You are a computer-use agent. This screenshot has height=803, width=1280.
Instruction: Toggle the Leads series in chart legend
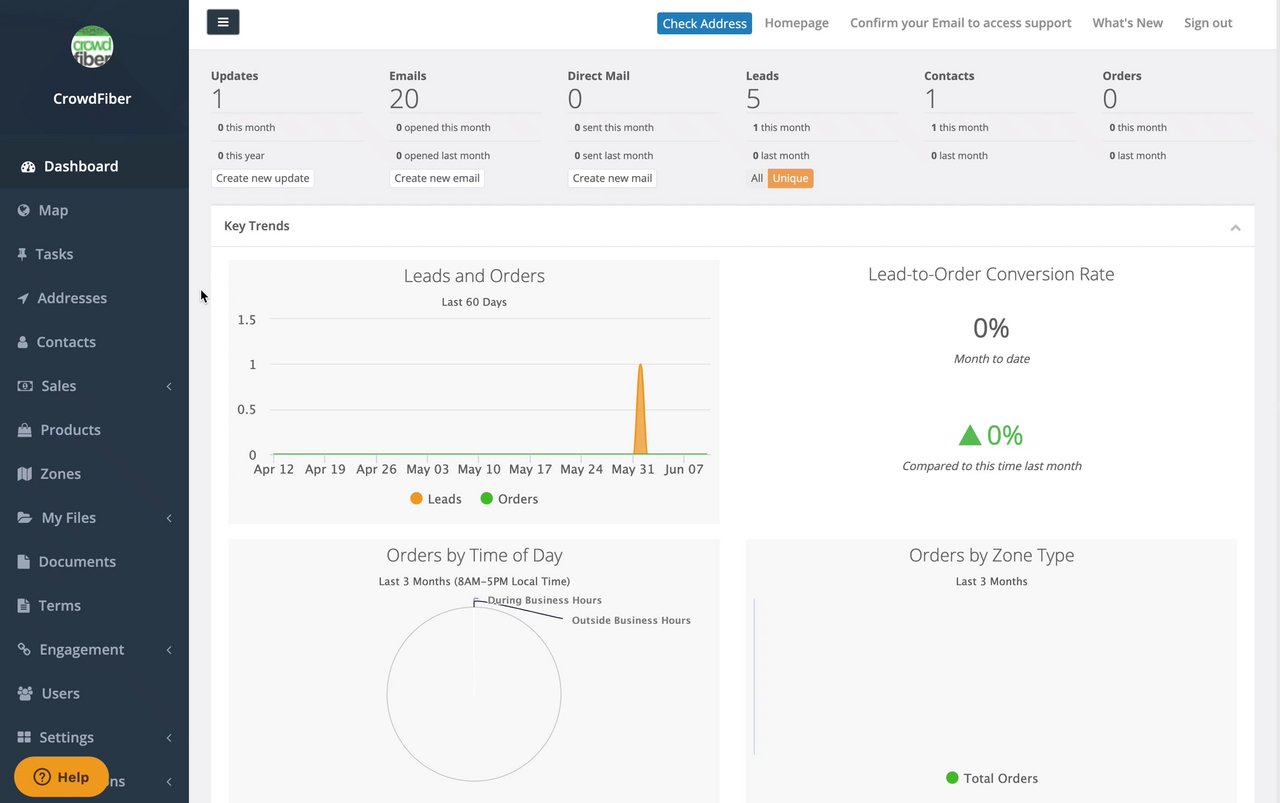[x=436, y=499]
